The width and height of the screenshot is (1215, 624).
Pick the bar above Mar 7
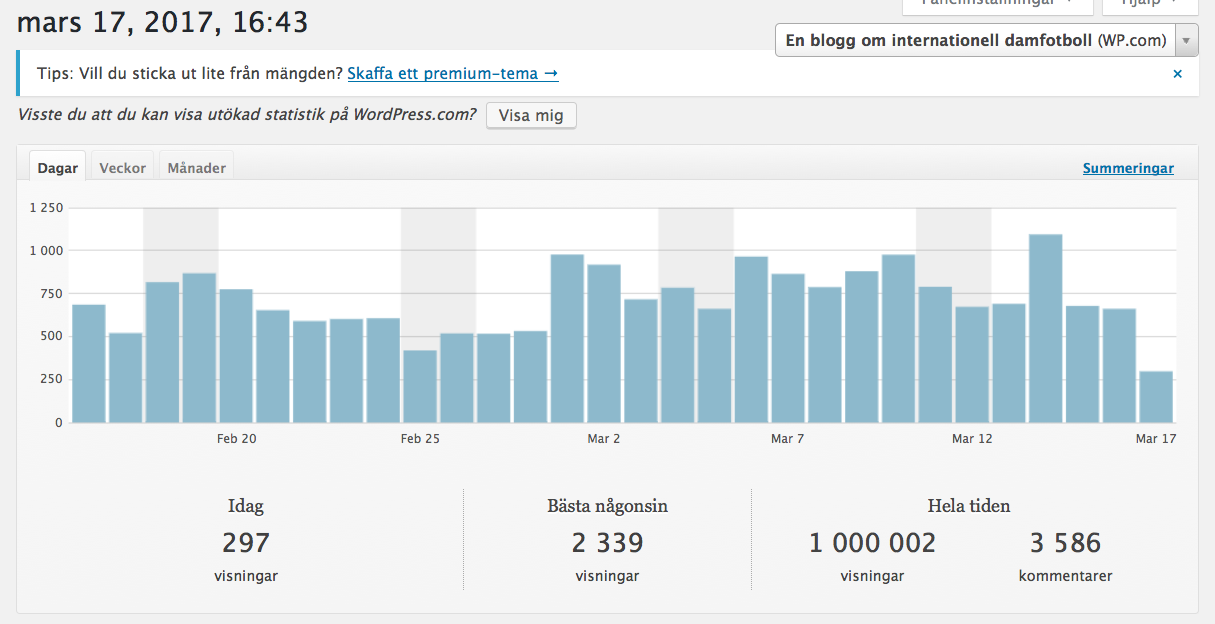(x=788, y=347)
